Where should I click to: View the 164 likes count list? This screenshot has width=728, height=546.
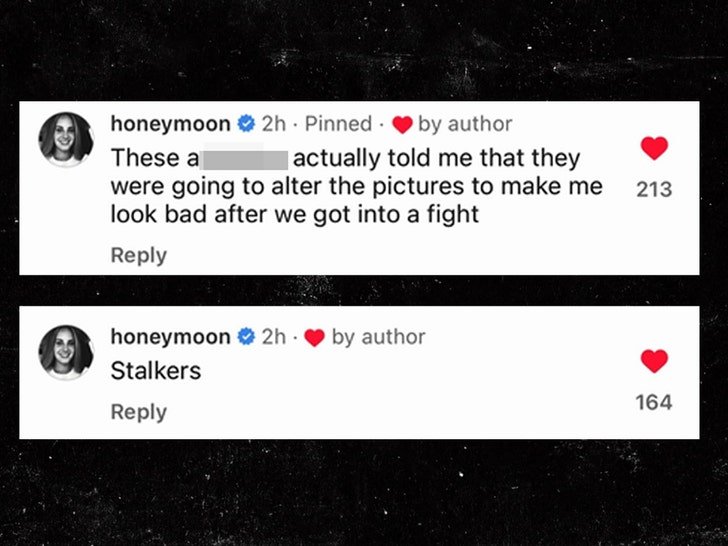pyautogui.click(x=654, y=402)
